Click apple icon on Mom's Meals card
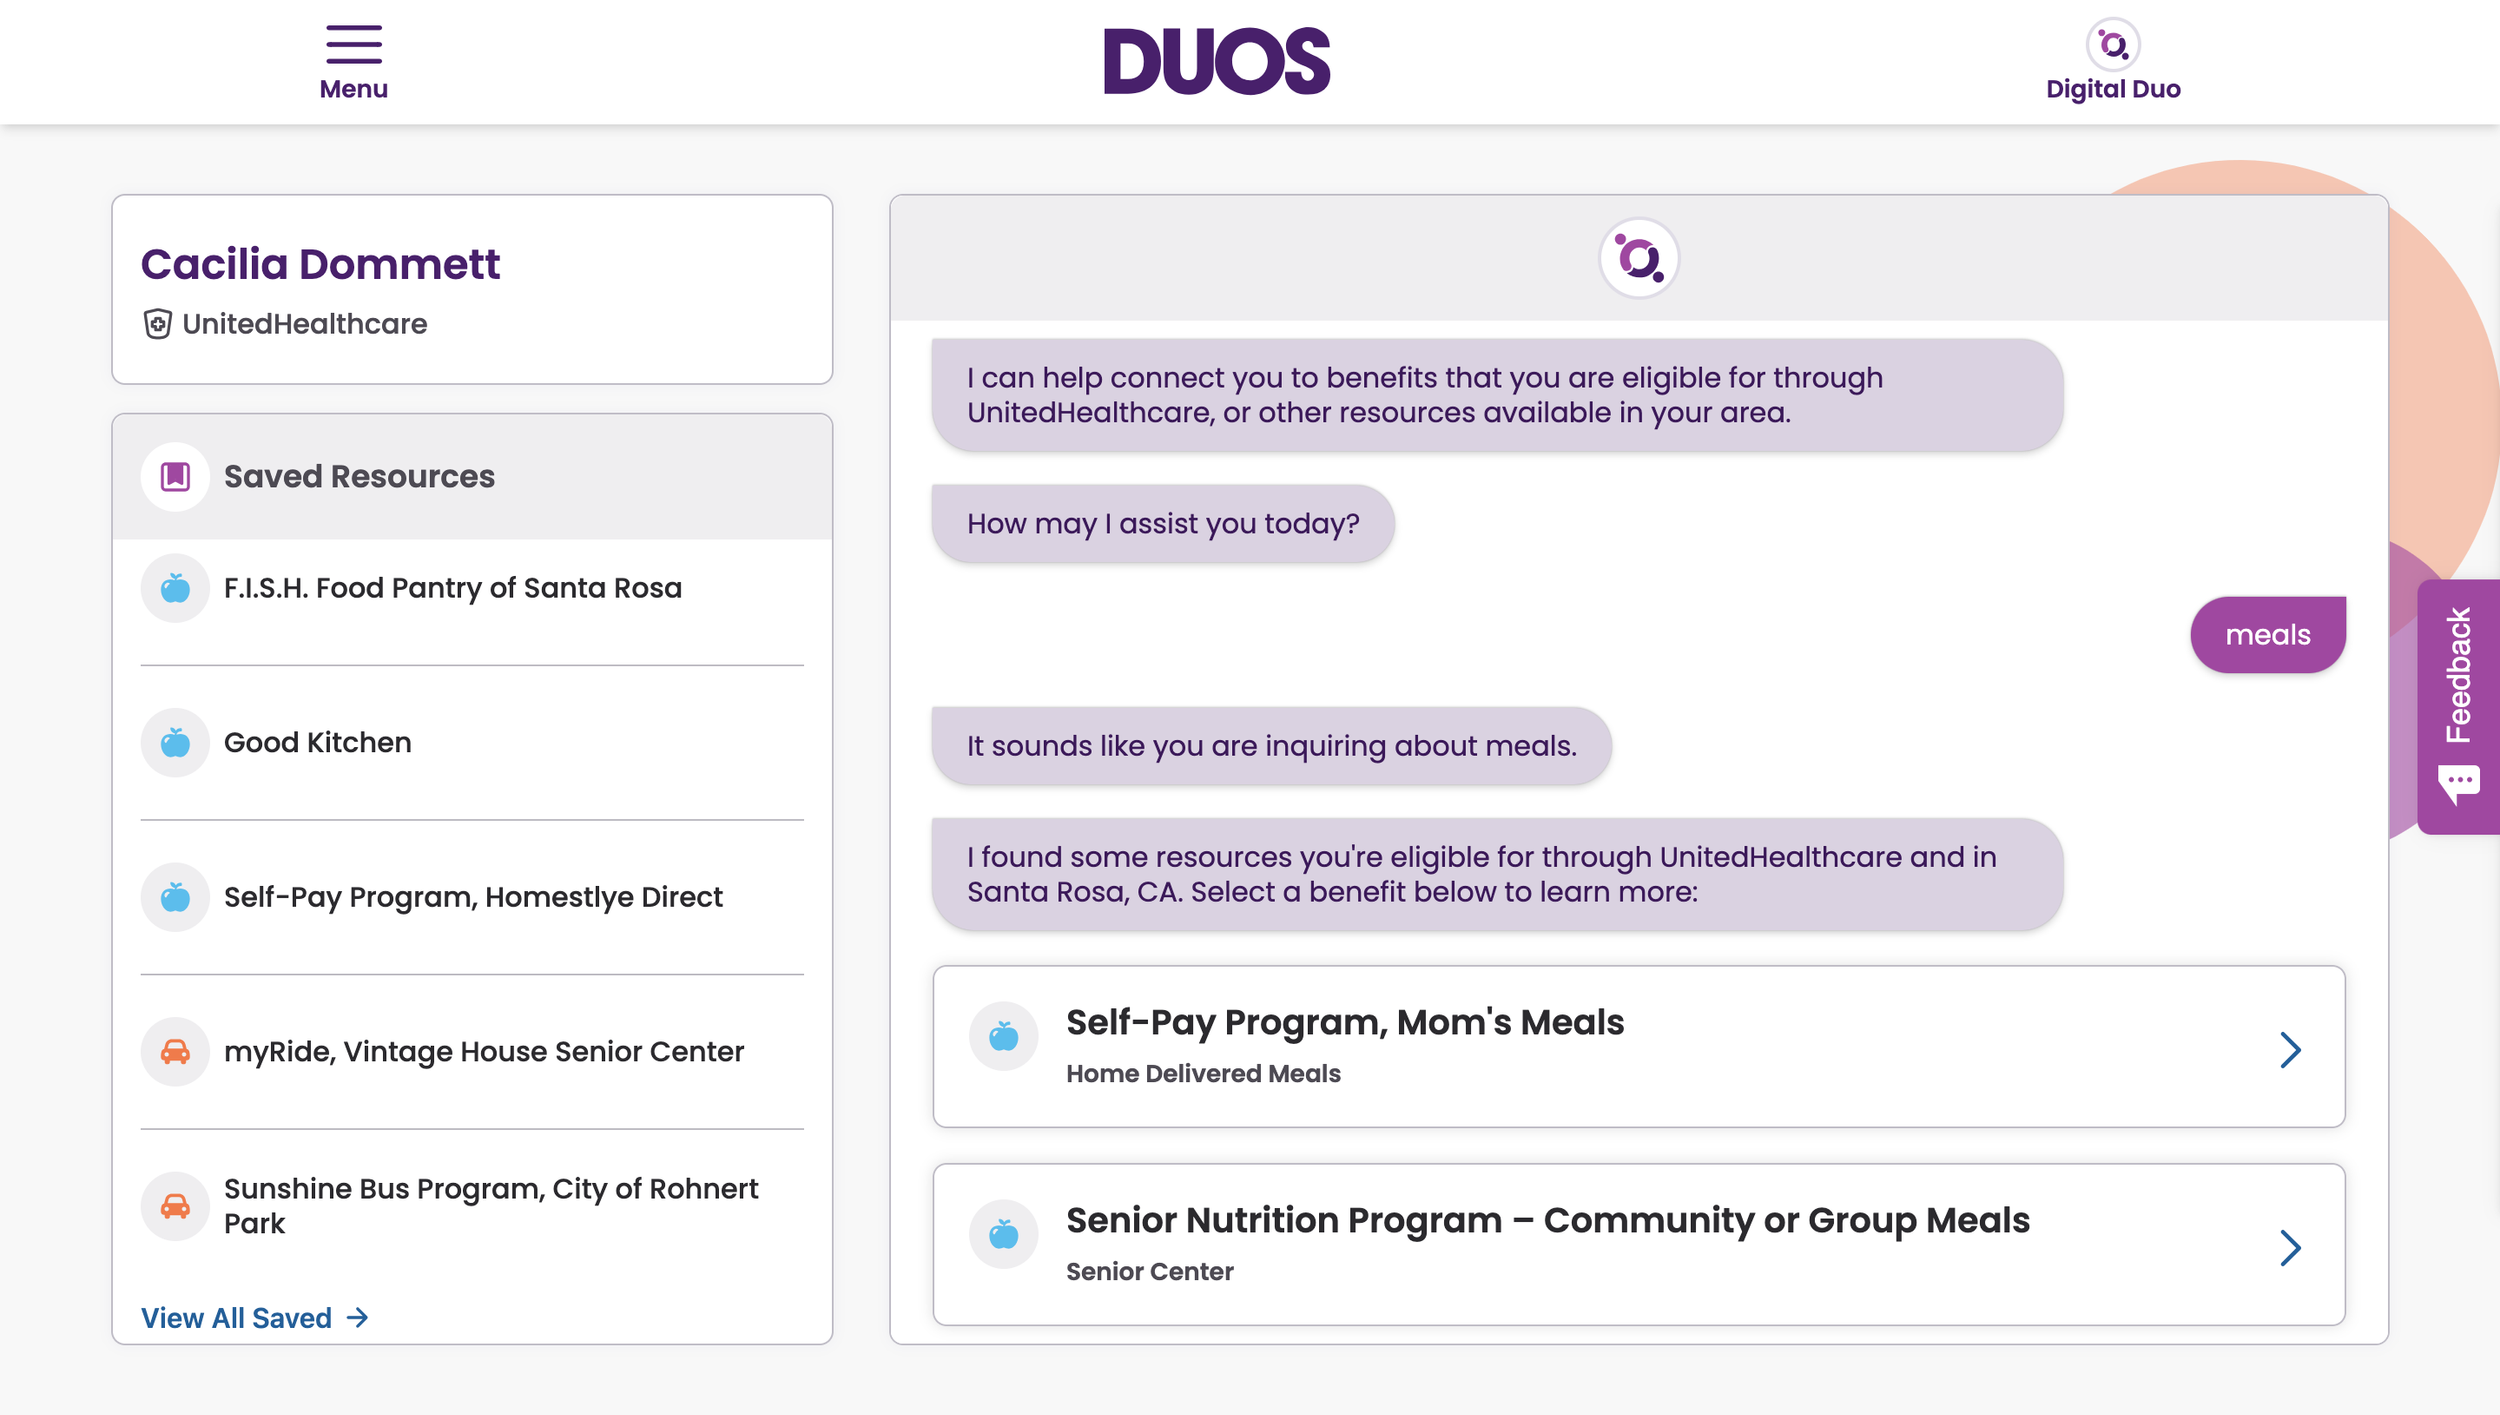 pos(1003,1036)
